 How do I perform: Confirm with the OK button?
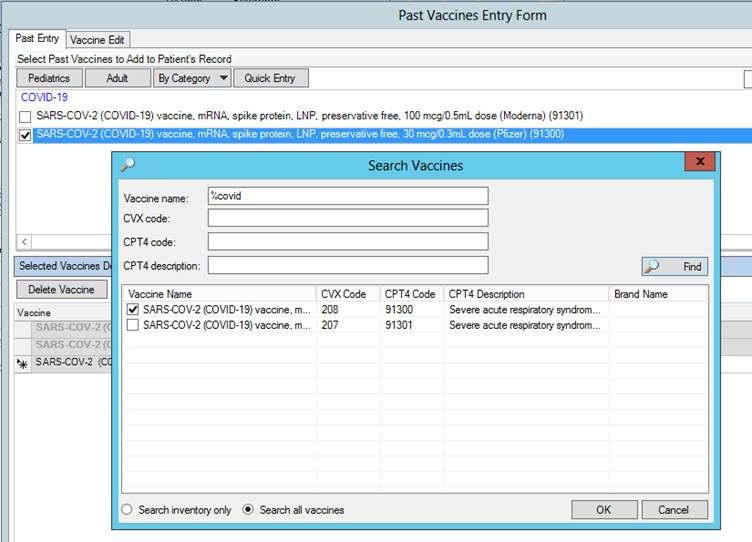pyautogui.click(x=604, y=510)
